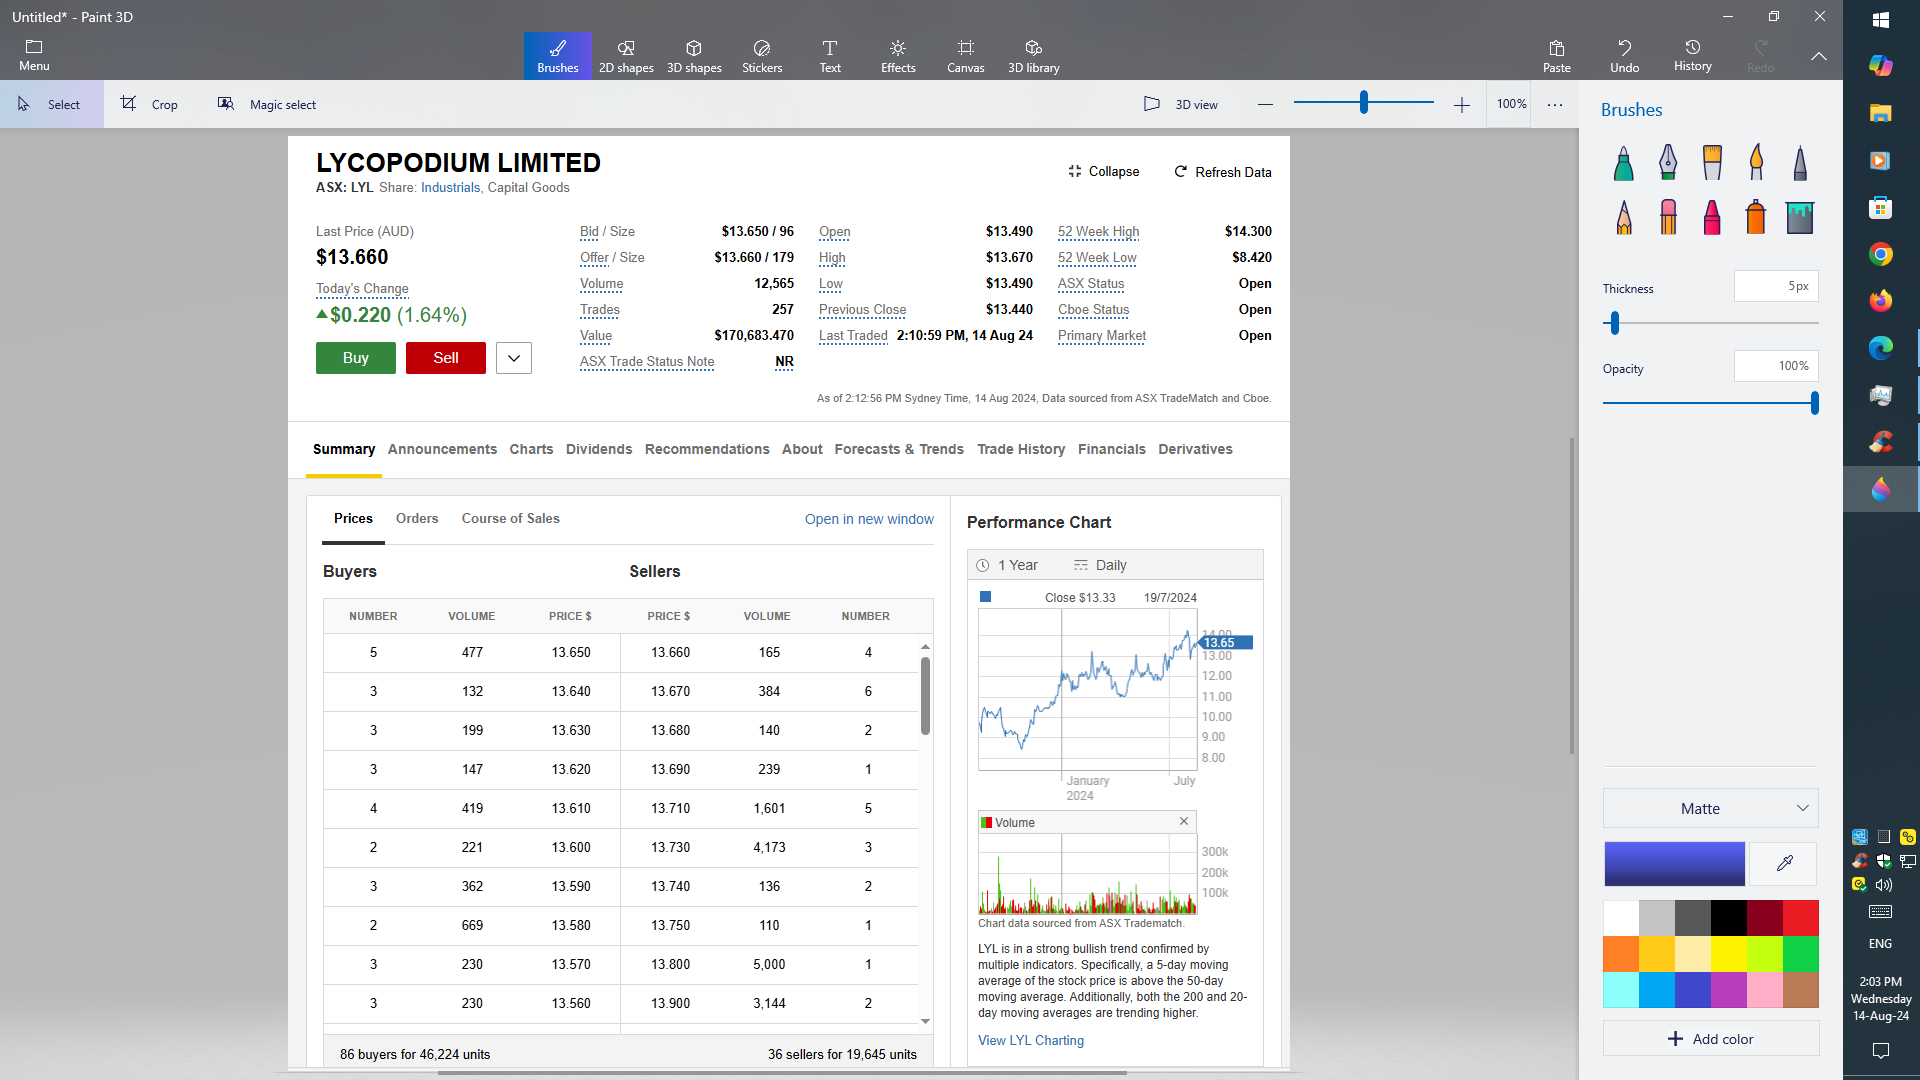The width and height of the screenshot is (1920, 1080).
Task: Click the View LYL Charting link
Action: 1031,1040
